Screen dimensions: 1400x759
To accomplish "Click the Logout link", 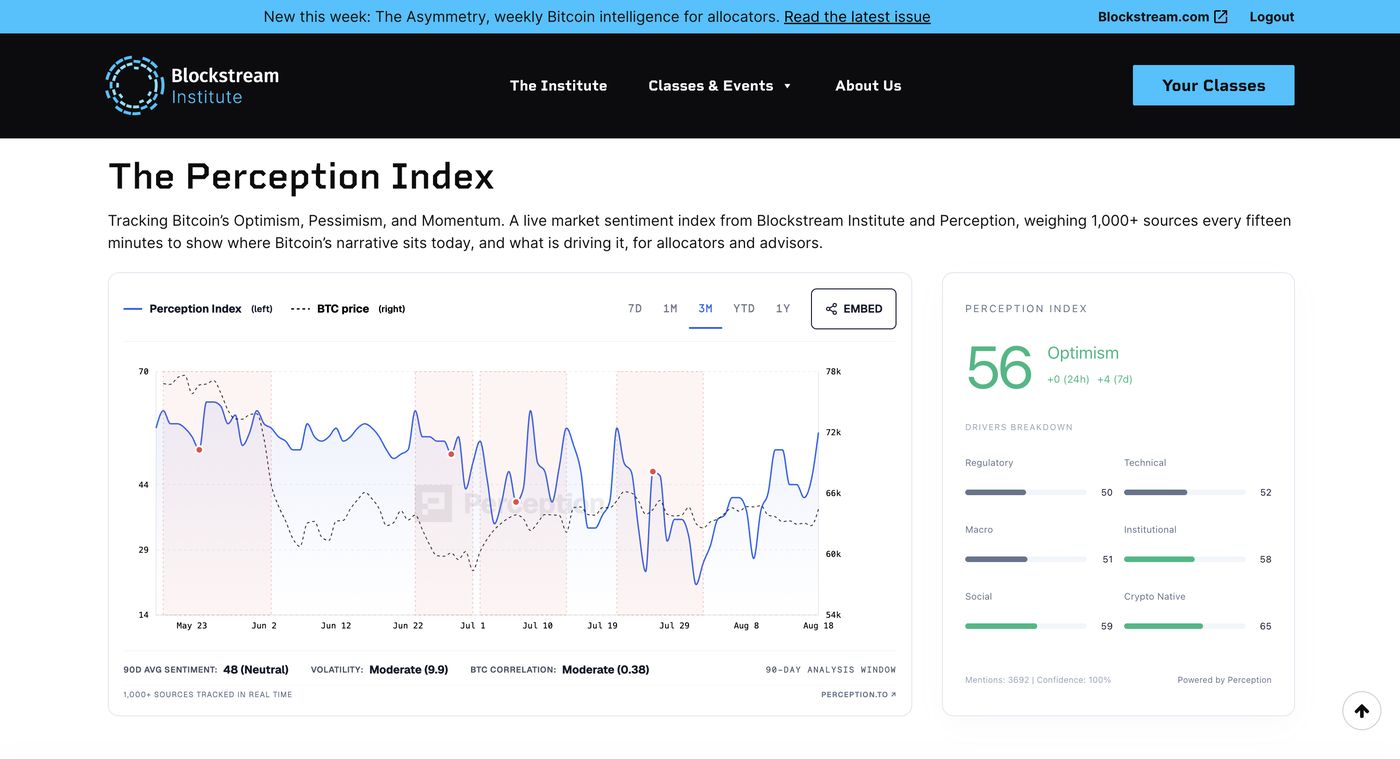I will [1271, 17].
